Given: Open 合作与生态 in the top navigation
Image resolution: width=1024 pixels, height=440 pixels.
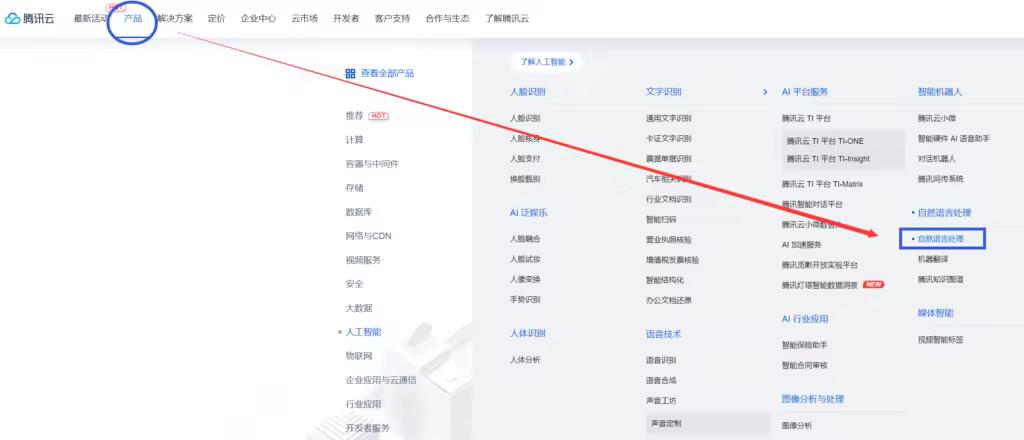Looking at the screenshot, I should (447, 18).
